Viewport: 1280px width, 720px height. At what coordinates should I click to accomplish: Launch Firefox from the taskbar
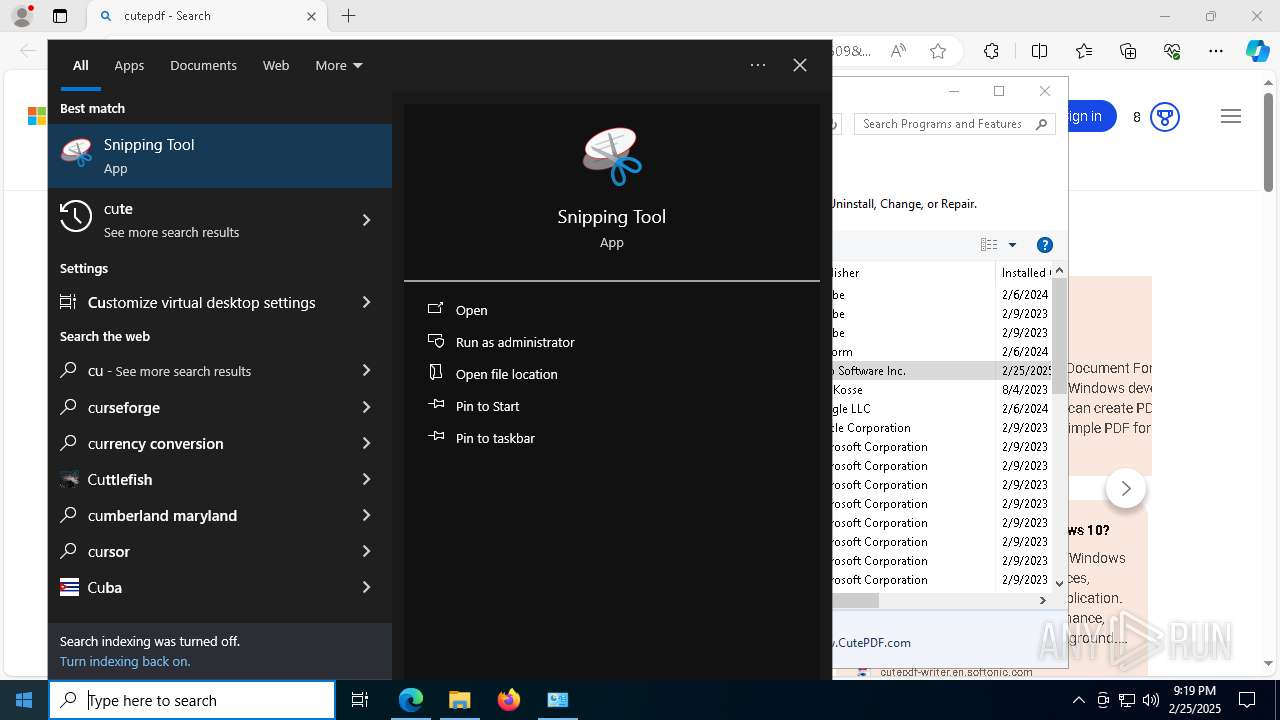click(x=509, y=700)
